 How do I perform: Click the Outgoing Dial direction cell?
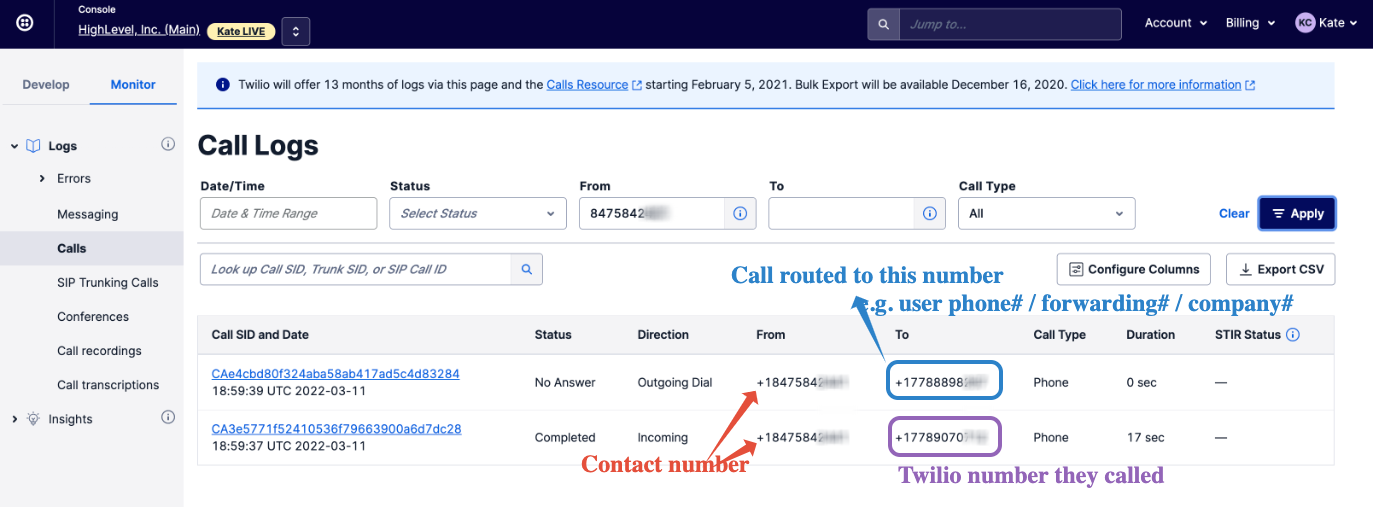(677, 382)
